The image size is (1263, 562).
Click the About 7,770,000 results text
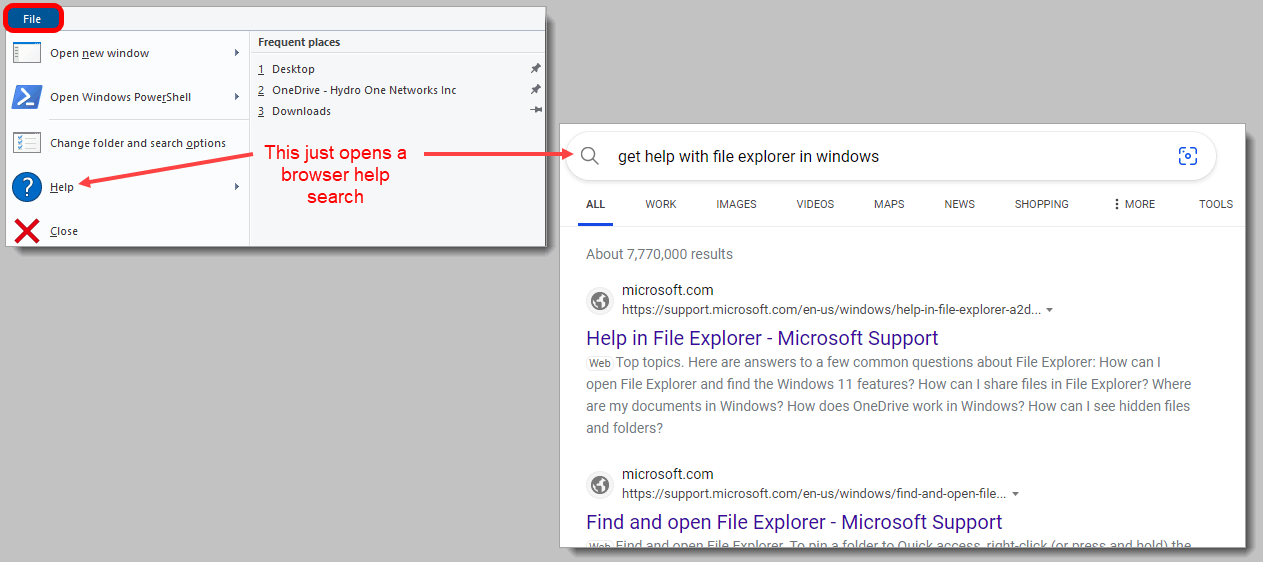(x=659, y=254)
